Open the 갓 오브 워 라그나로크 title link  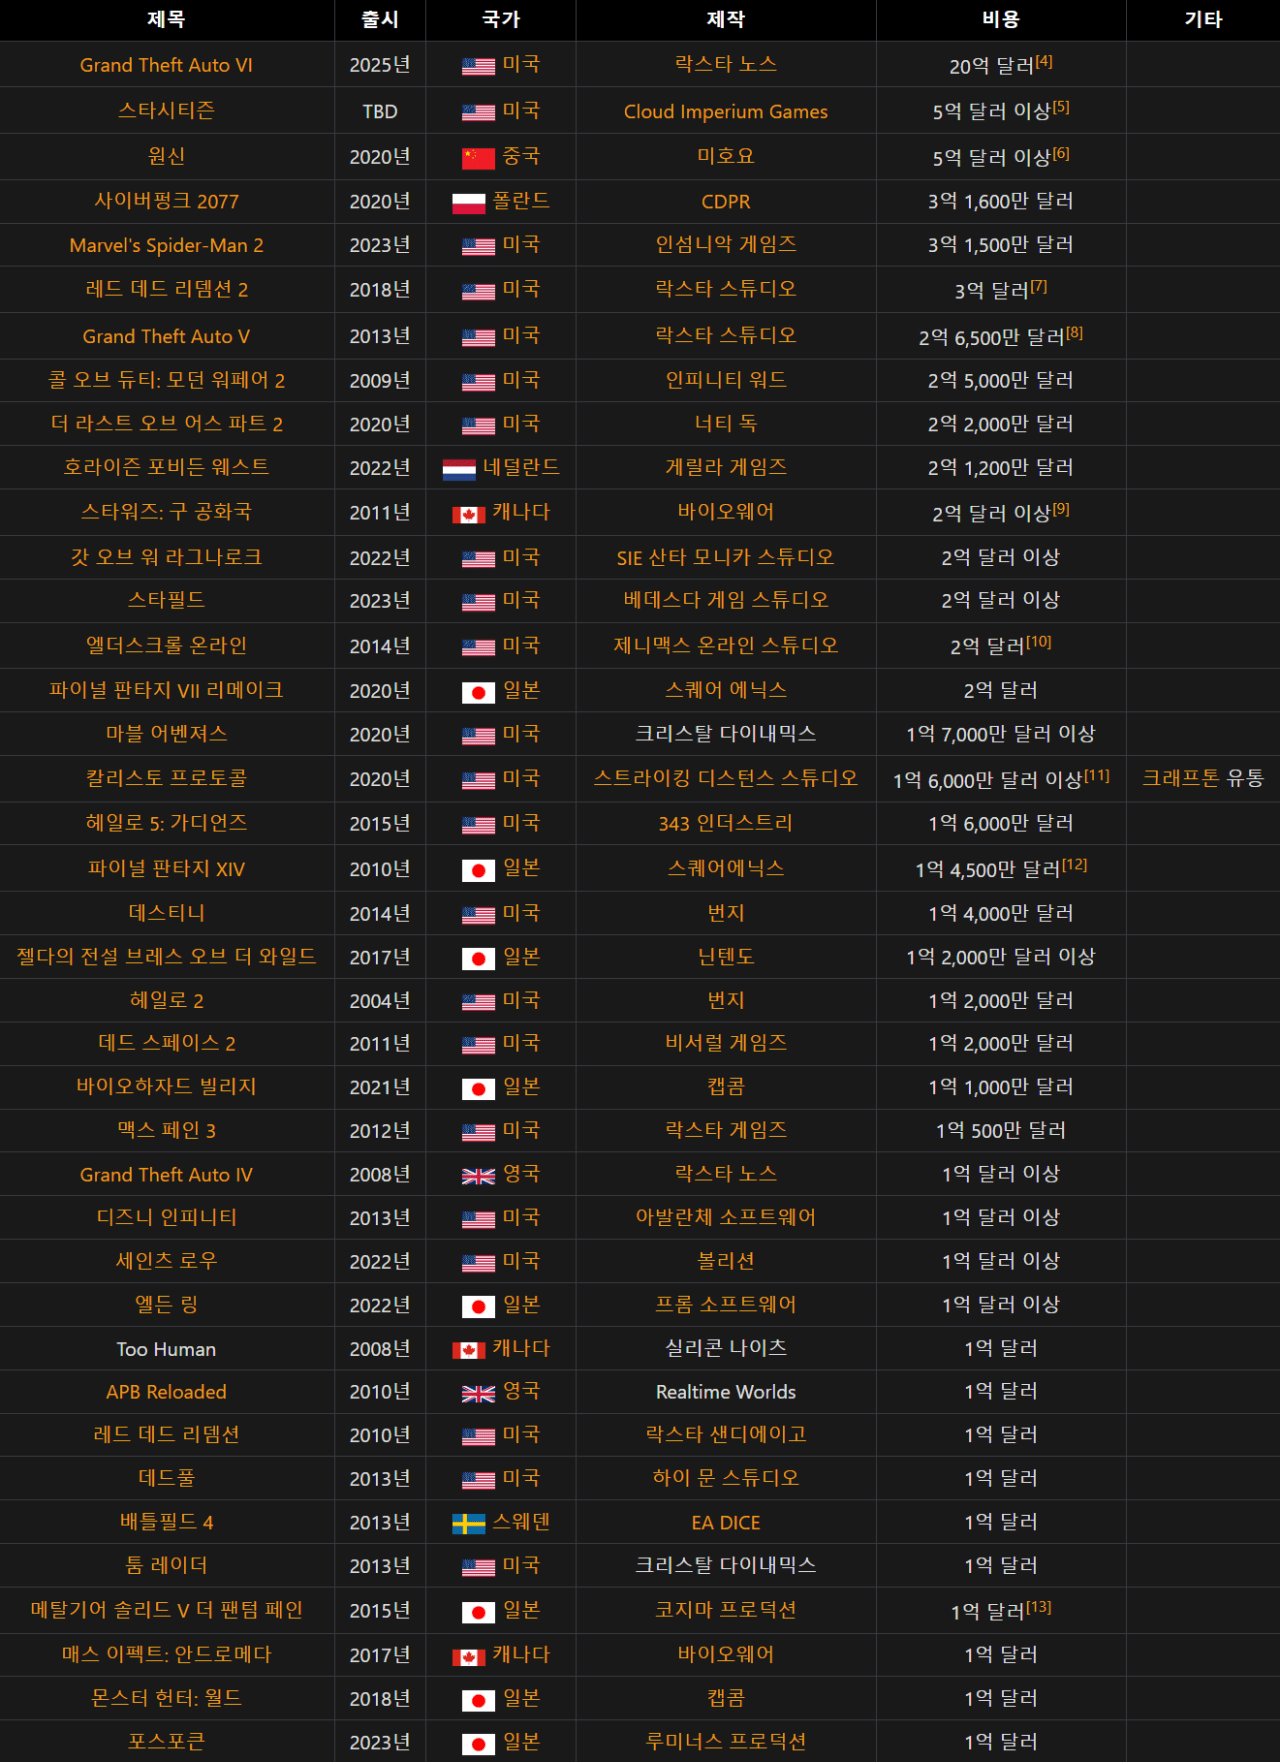tap(166, 557)
